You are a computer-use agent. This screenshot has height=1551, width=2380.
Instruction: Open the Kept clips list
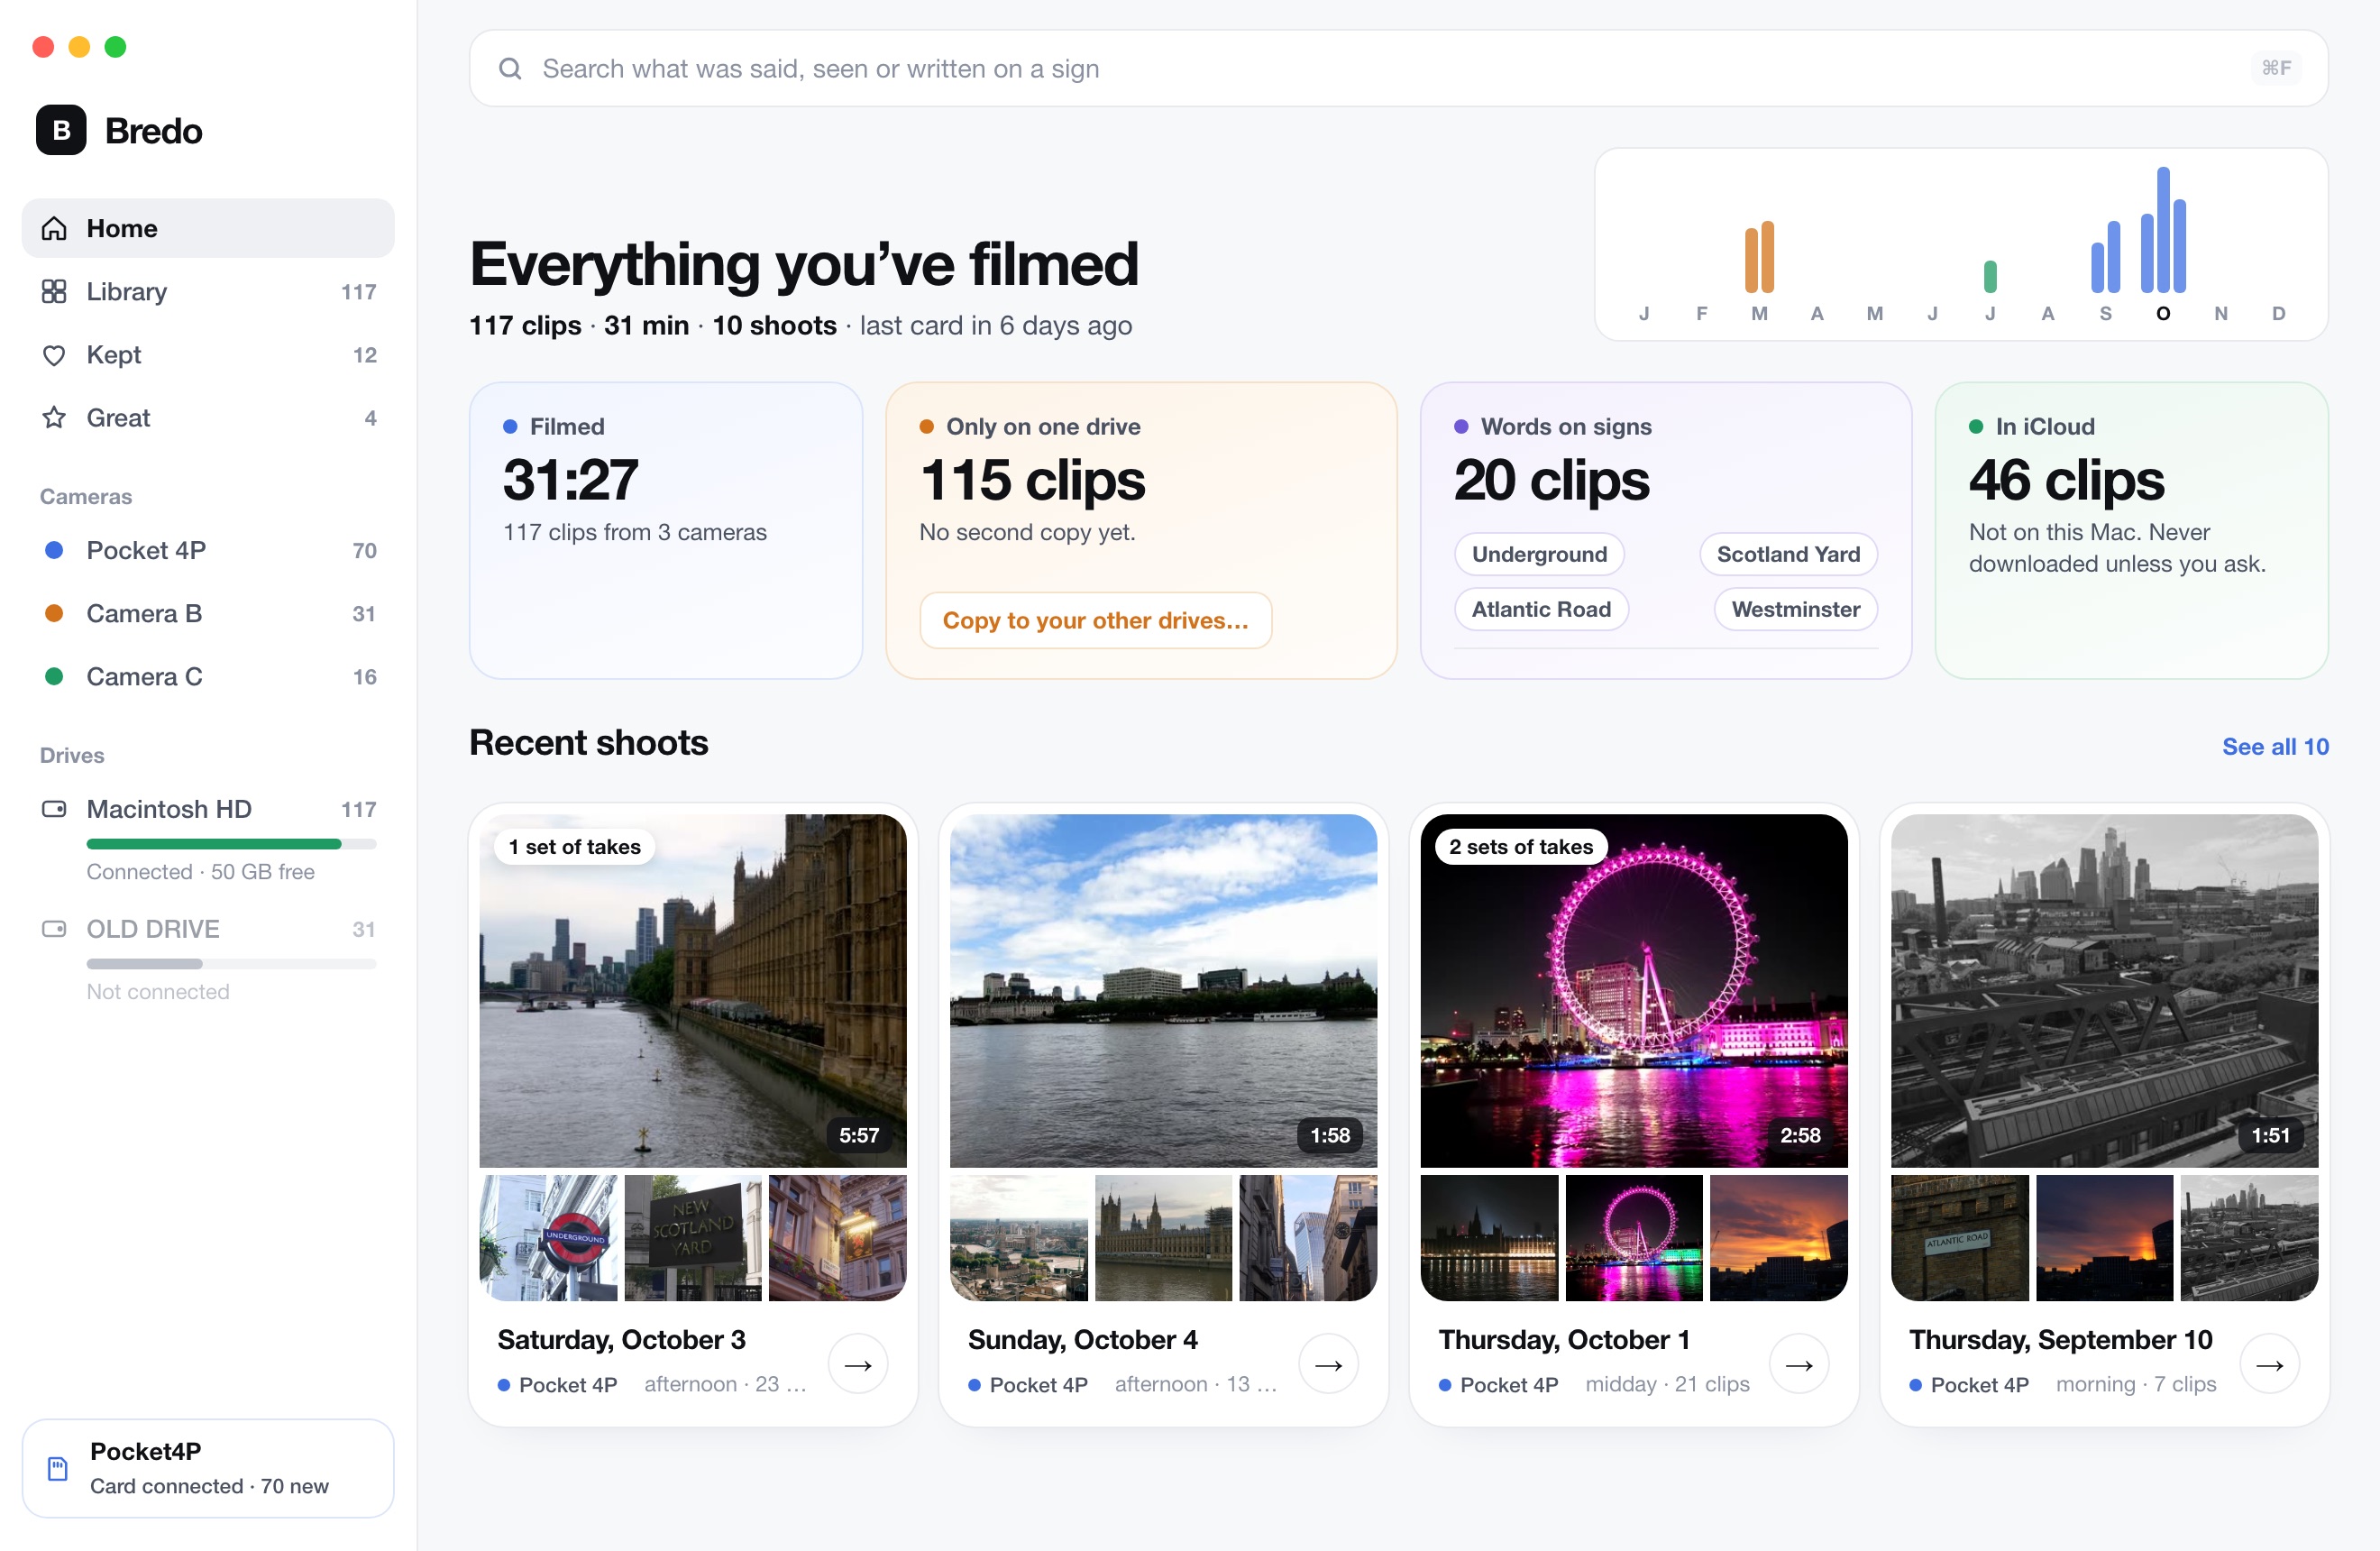click(x=208, y=355)
